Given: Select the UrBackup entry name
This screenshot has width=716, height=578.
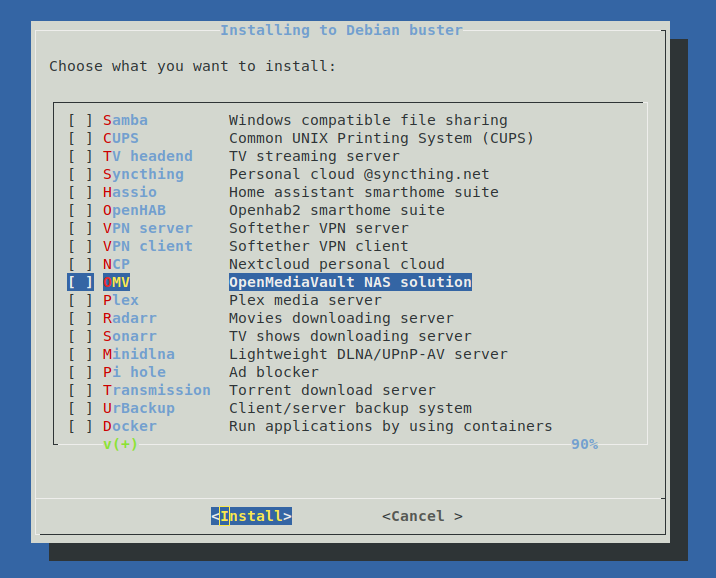Looking at the screenshot, I should coord(139,409).
